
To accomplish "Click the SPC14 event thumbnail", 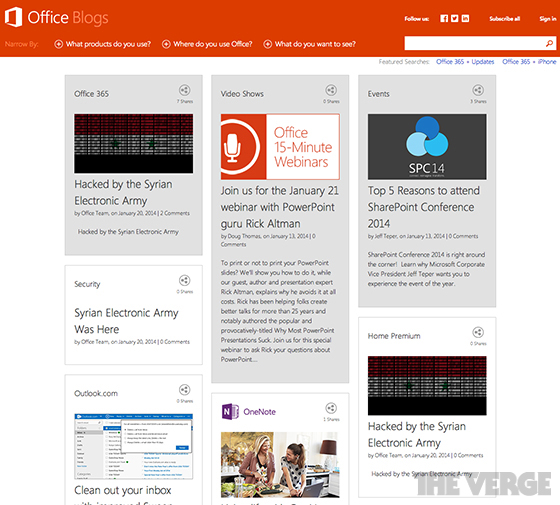I will coord(427,146).
